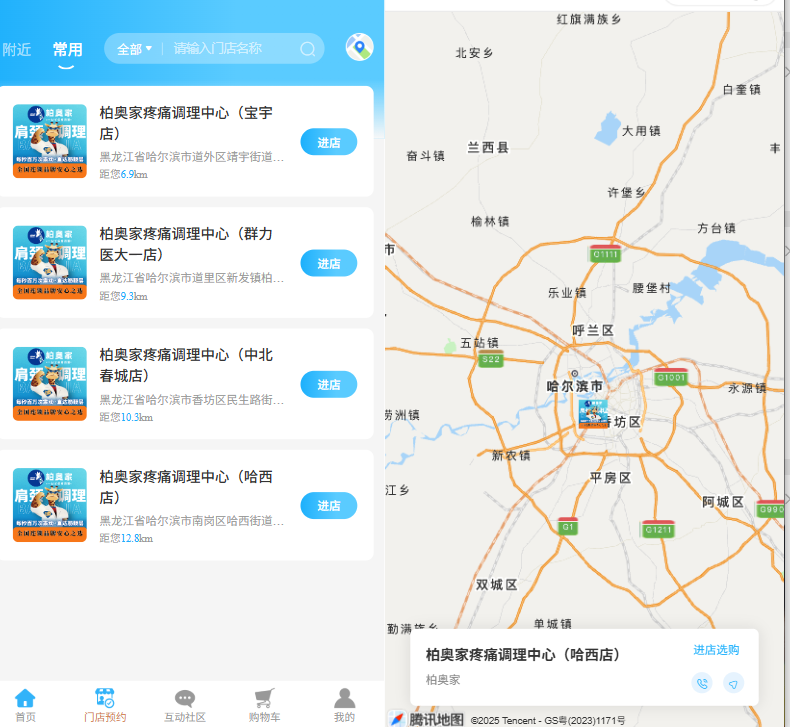Select the 门店预约 store booking tab

tap(105, 704)
